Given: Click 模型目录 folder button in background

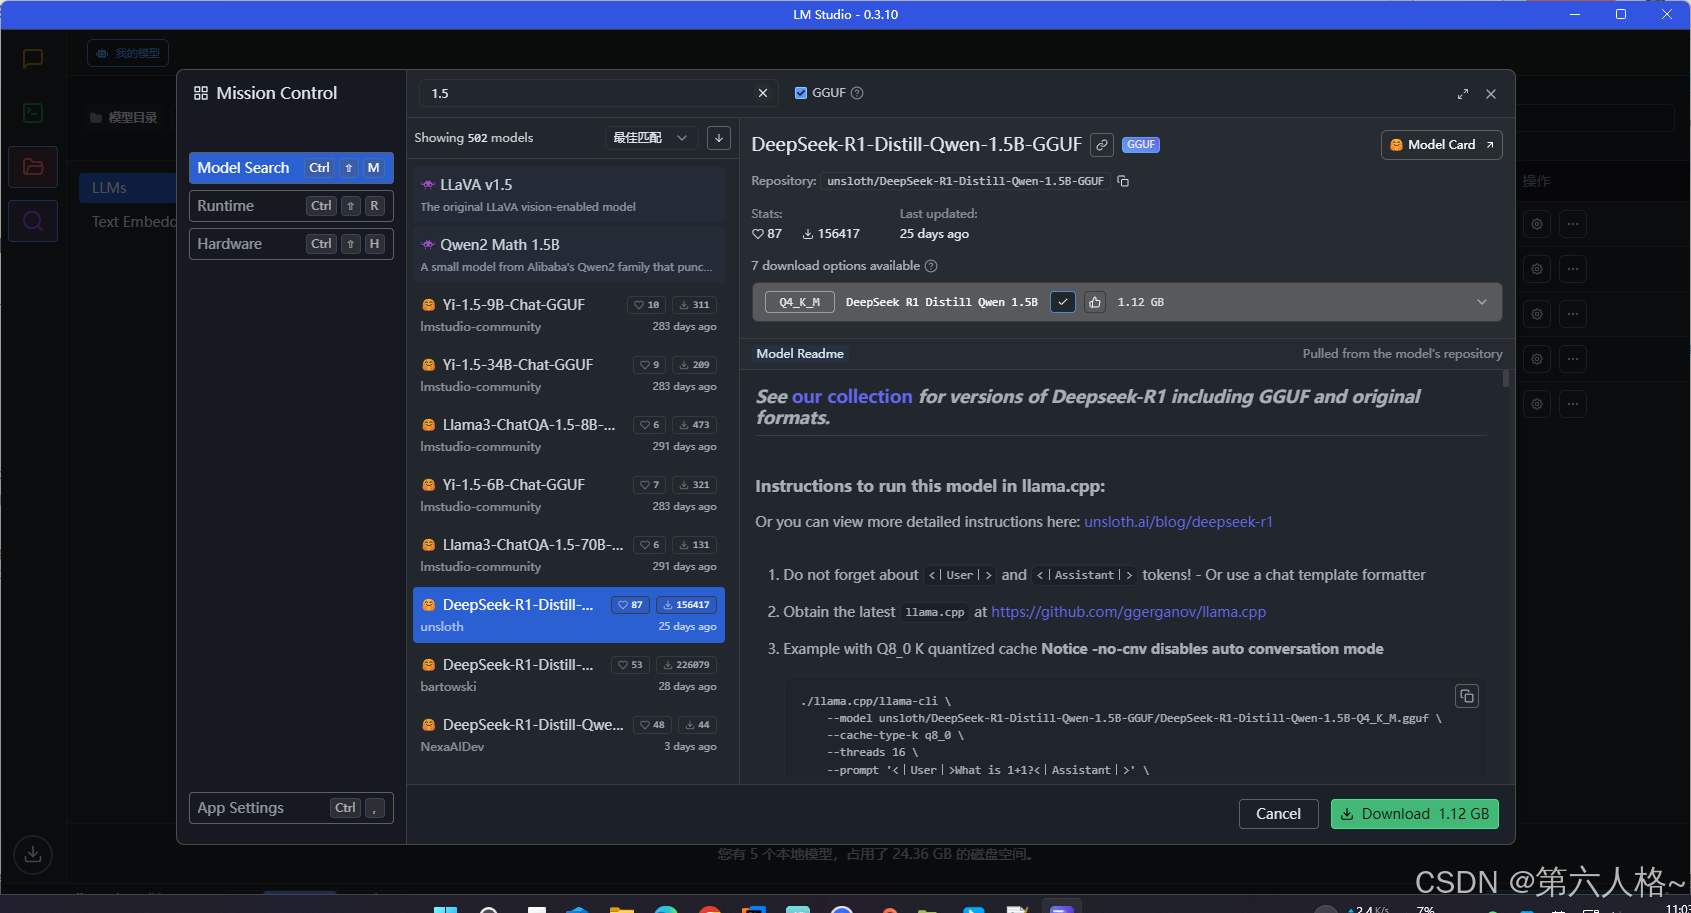Looking at the screenshot, I should [x=124, y=118].
